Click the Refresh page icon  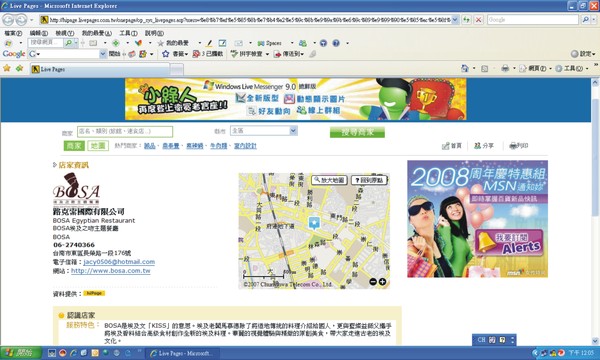click(466, 20)
